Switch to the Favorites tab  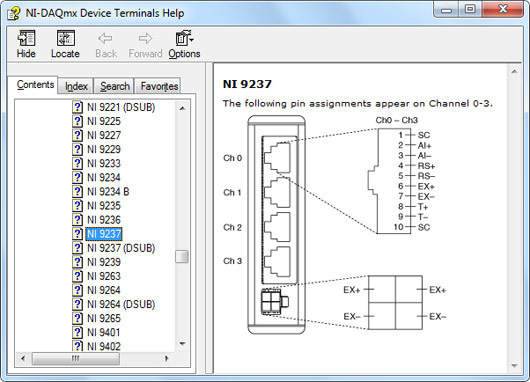159,86
